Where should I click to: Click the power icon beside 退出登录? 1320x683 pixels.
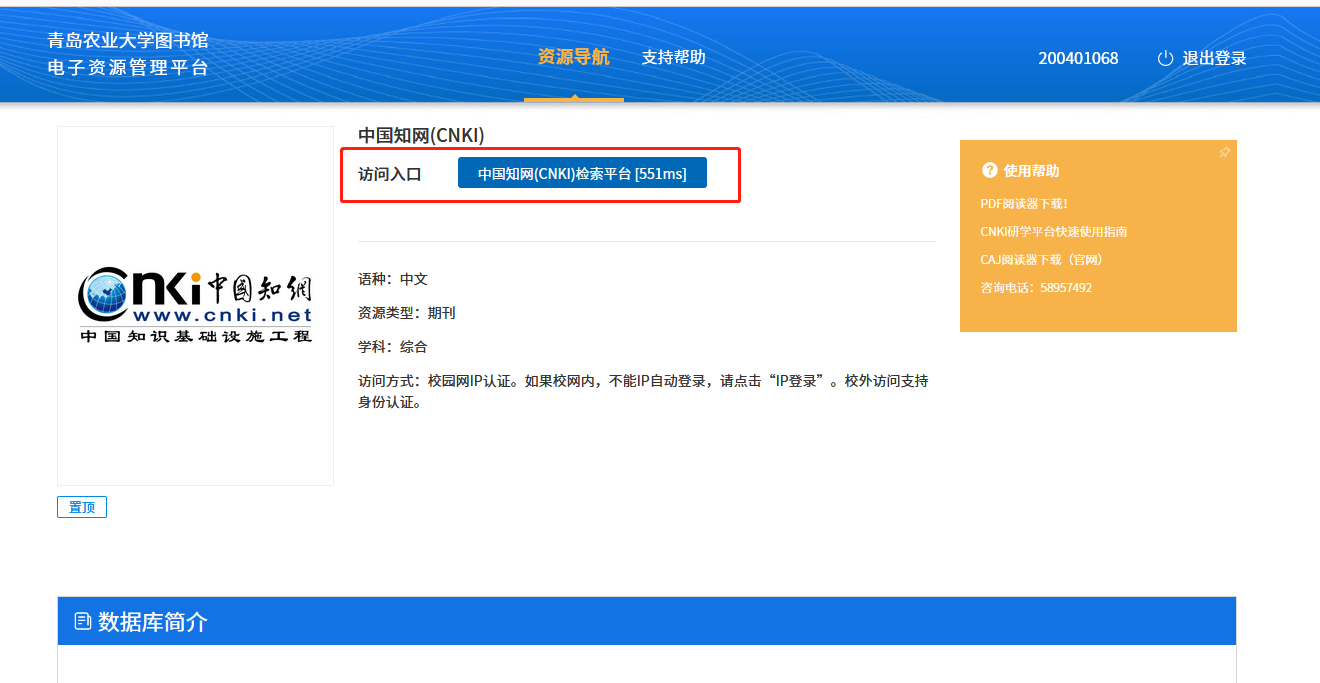[1165, 58]
